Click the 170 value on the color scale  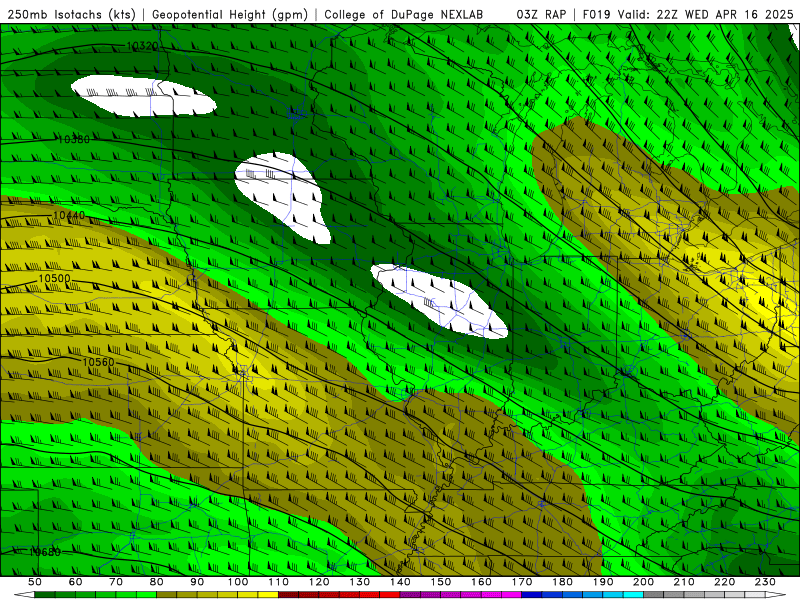coord(522,582)
